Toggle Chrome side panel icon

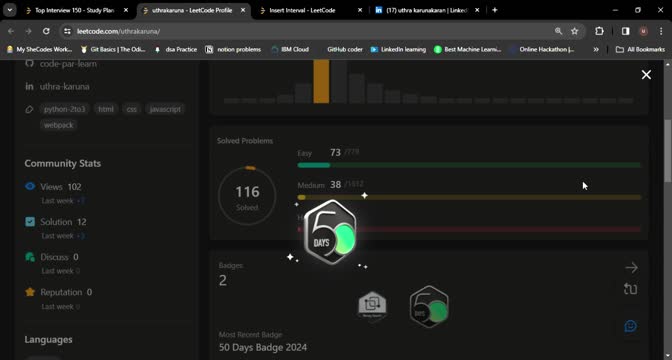point(625,31)
